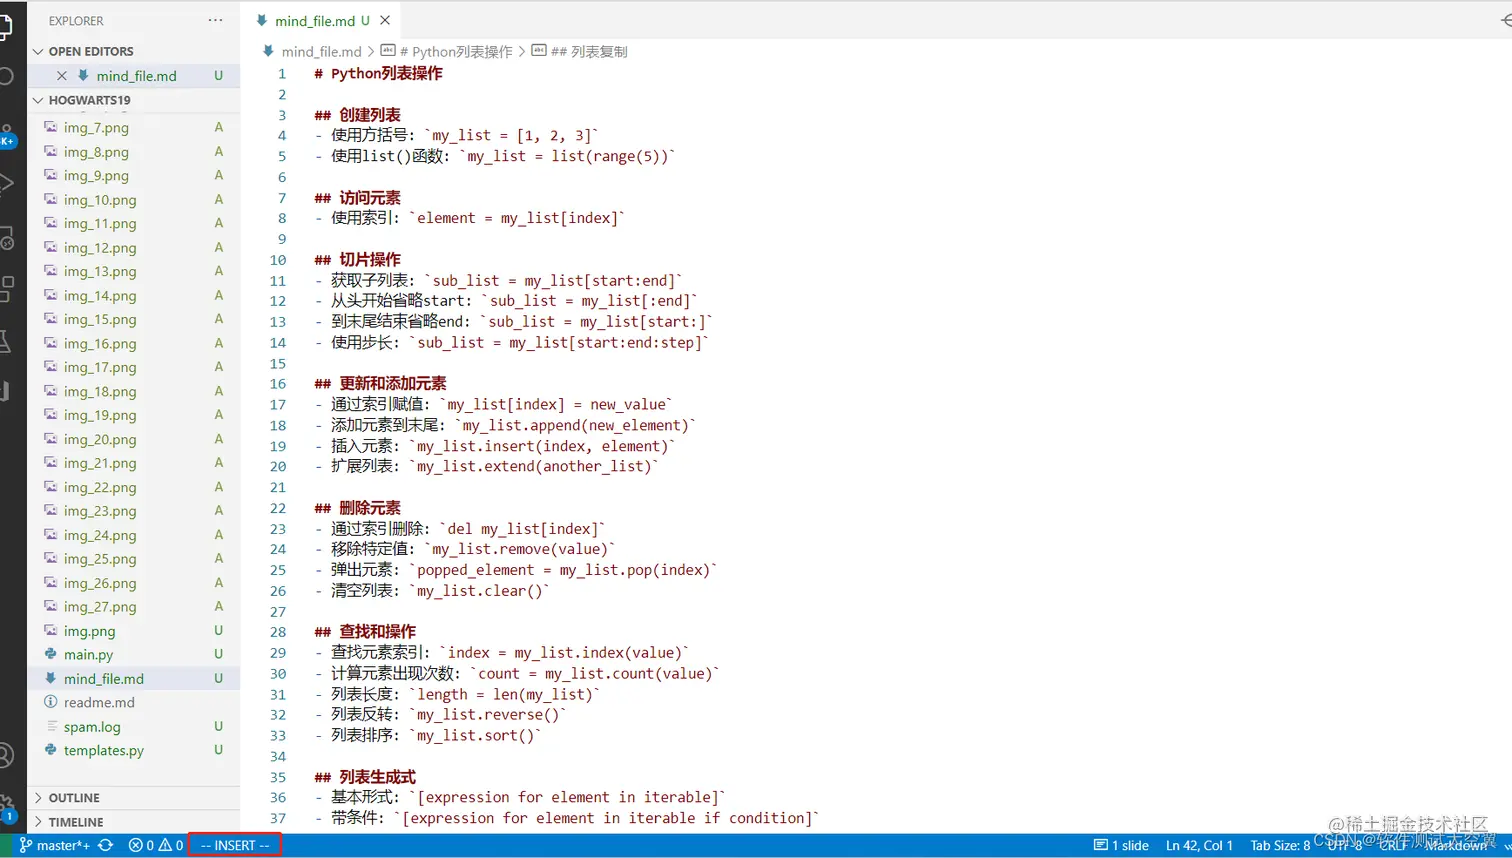The height and width of the screenshot is (858, 1512).
Task: Click the '## 切片操作' heading in editor
Action: 358,260
